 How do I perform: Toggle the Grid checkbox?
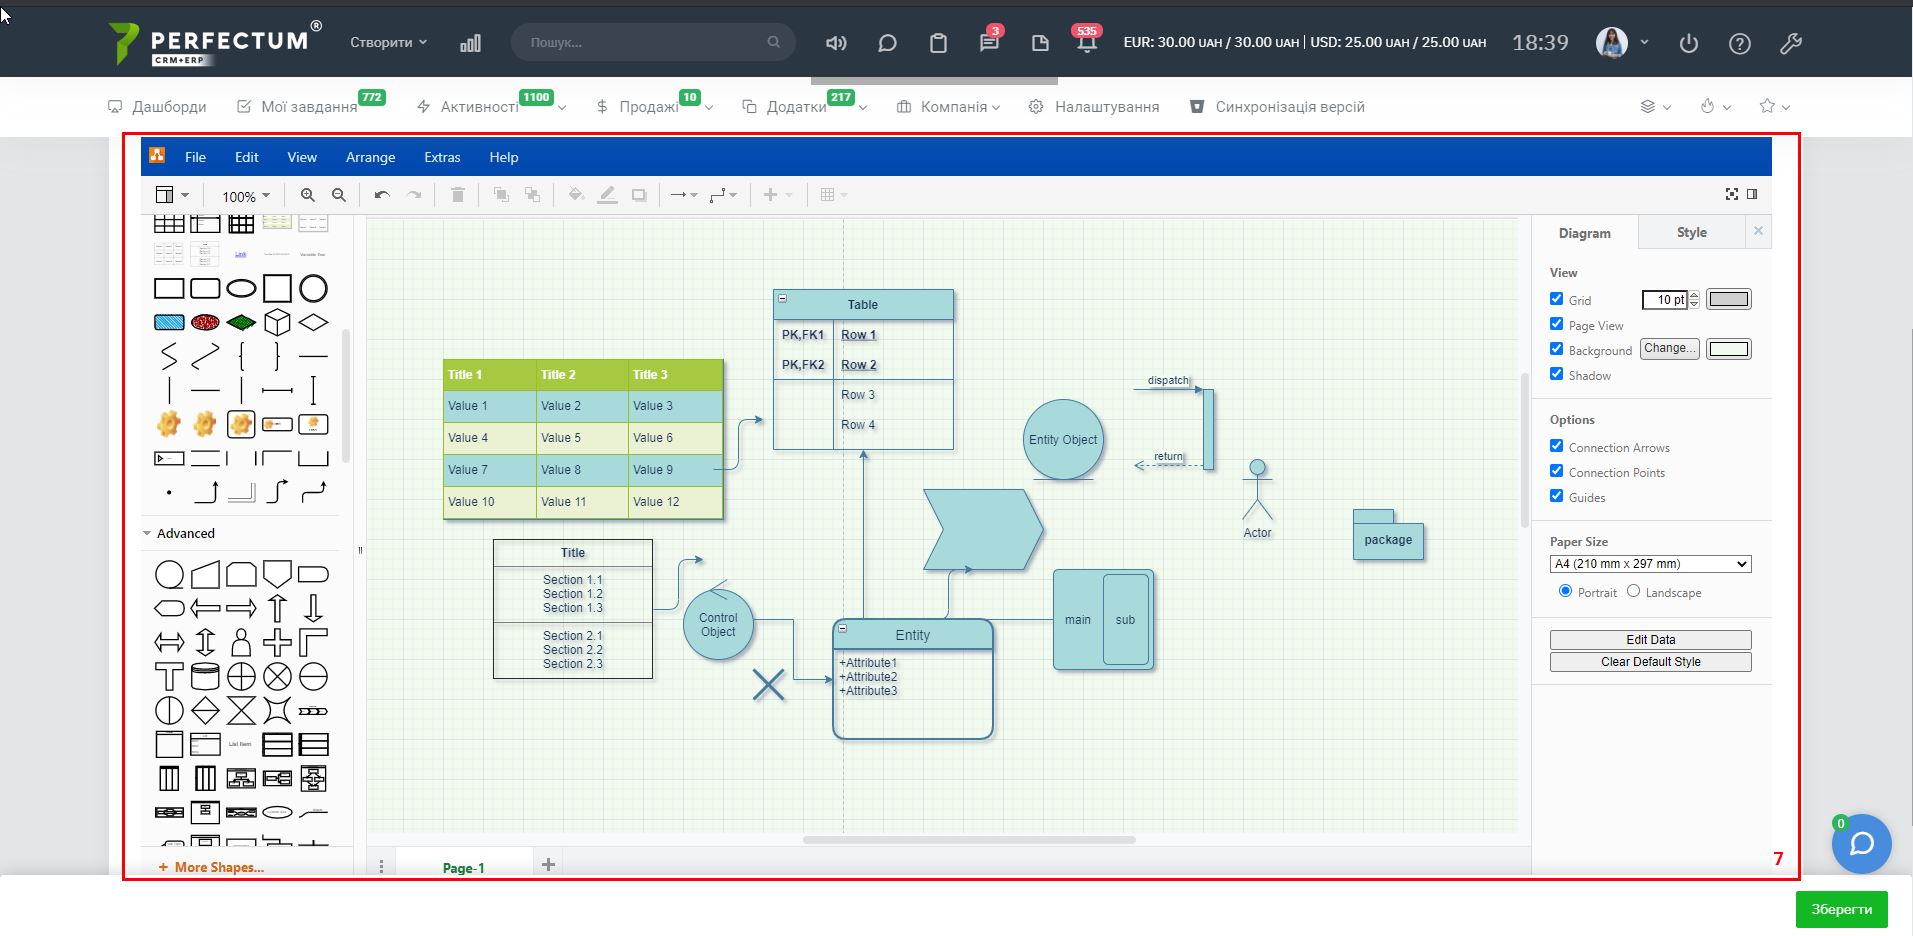pyautogui.click(x=1556, y=299)
